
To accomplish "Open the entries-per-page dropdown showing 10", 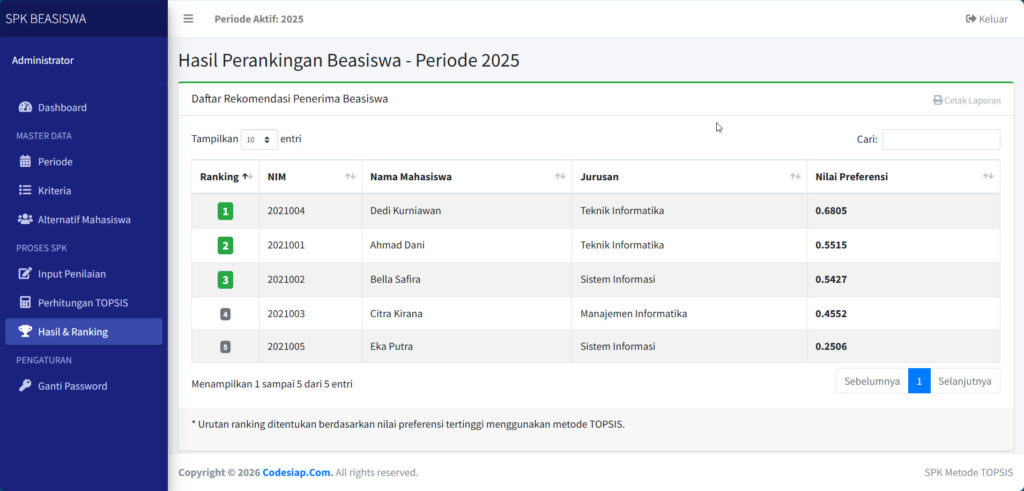I will (259, 140).
